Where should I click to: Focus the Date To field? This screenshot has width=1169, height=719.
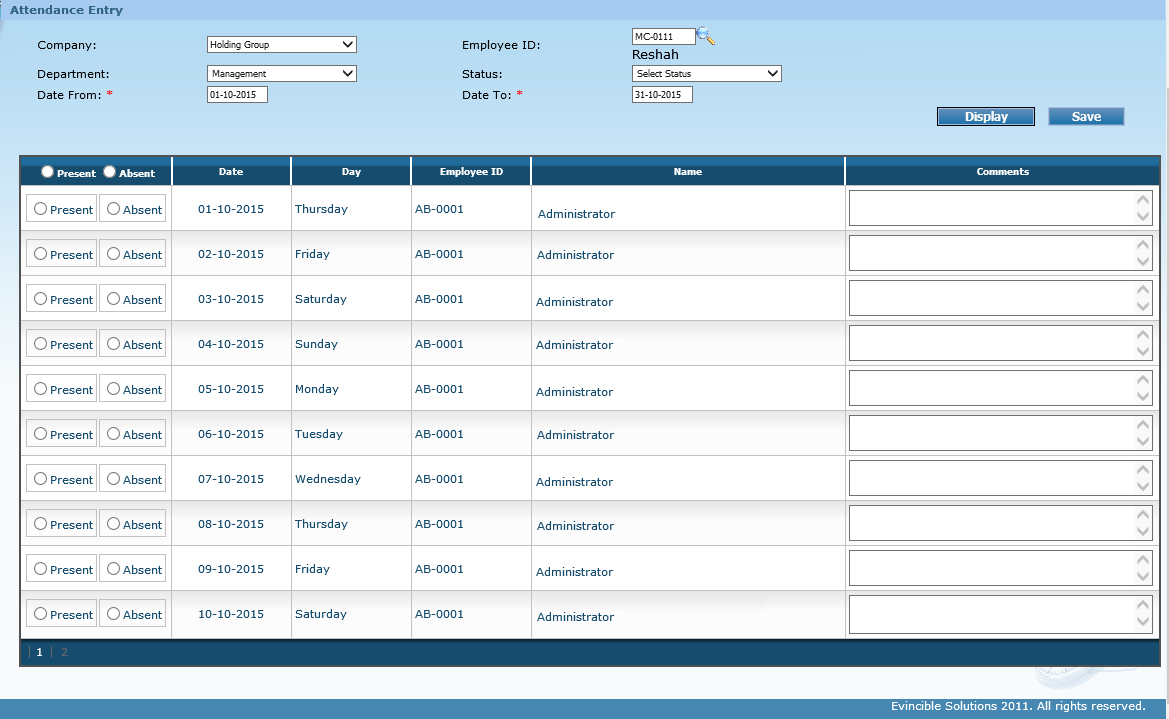662,95
